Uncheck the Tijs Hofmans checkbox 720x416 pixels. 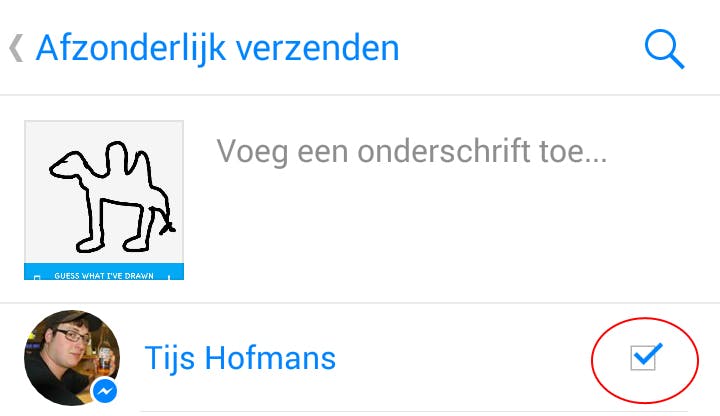pyautogui.click(x=643, y=358)
